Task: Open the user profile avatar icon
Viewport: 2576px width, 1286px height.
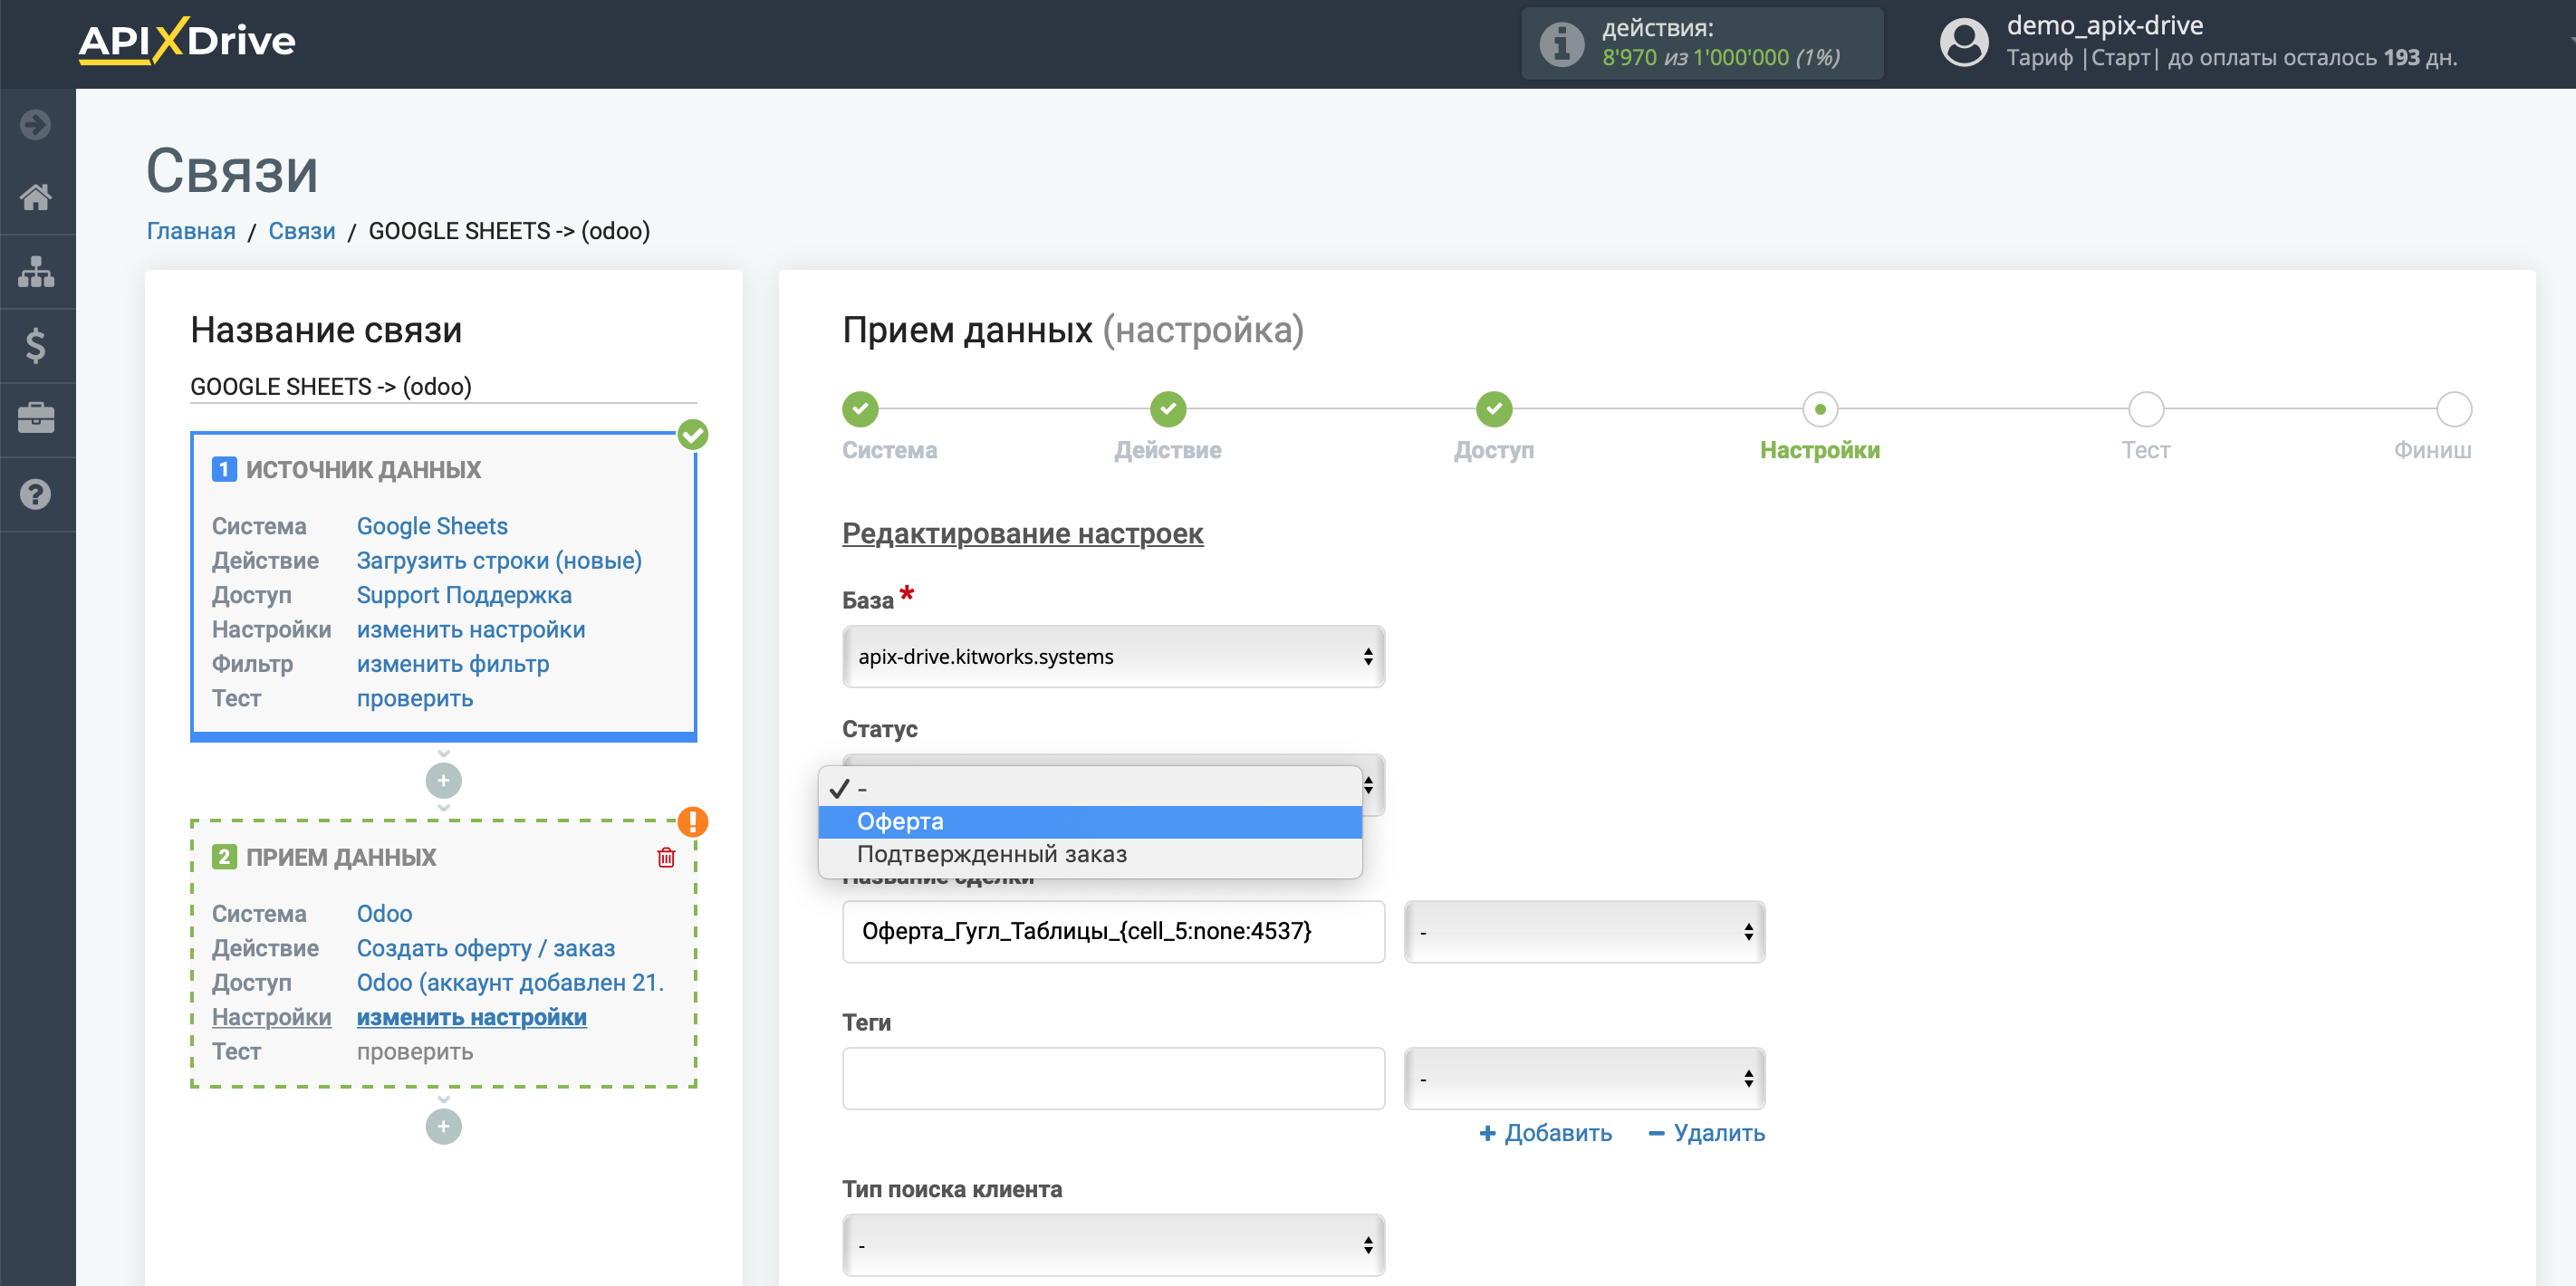Action: (x=1963, y=43)
